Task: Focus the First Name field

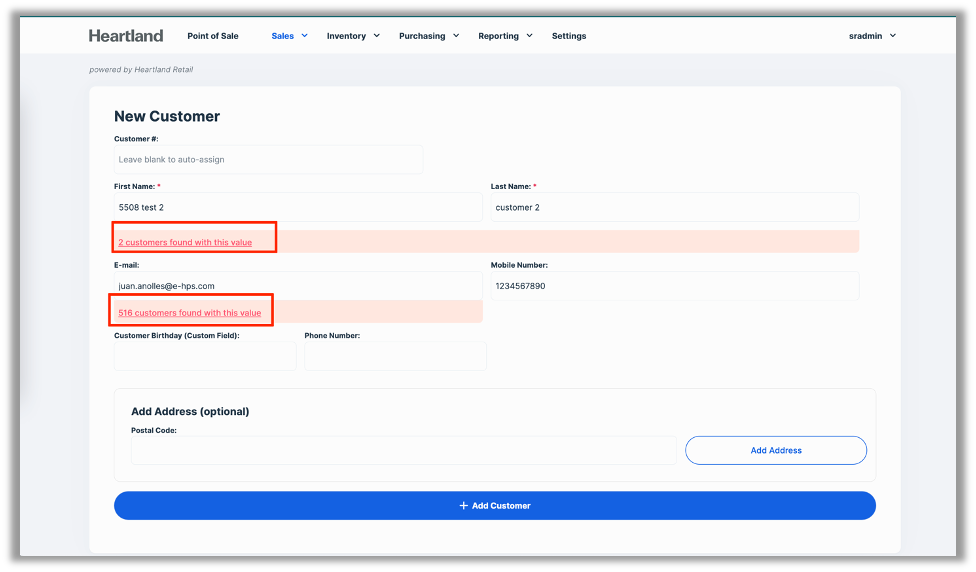Action: [298, 207]
